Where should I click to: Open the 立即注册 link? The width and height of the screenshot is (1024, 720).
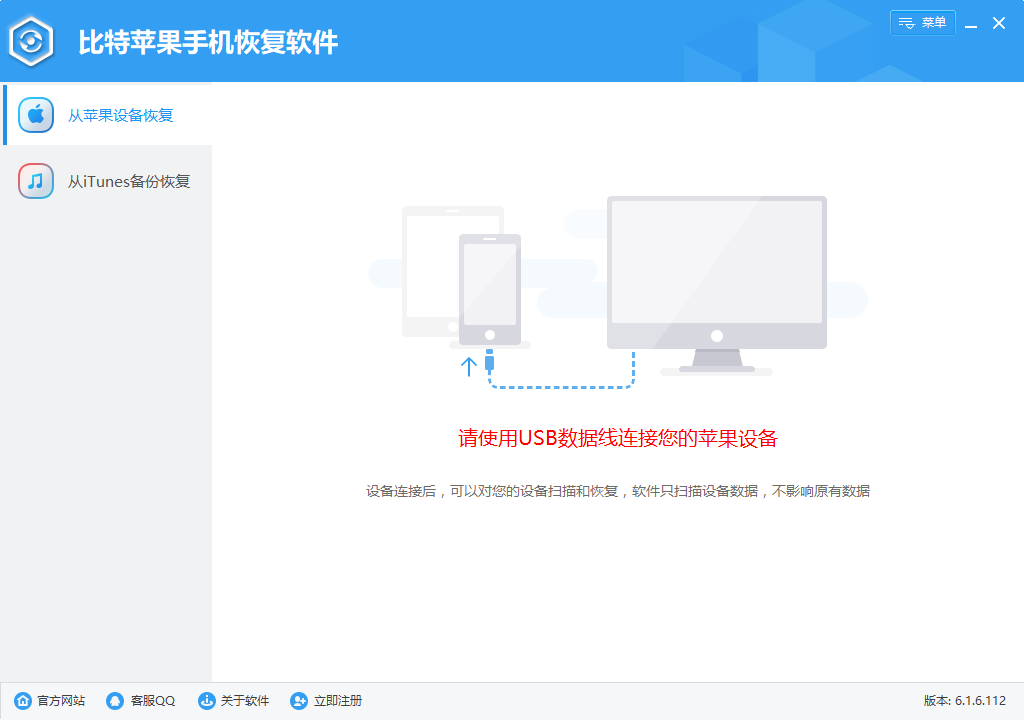(x=338, y=701)
